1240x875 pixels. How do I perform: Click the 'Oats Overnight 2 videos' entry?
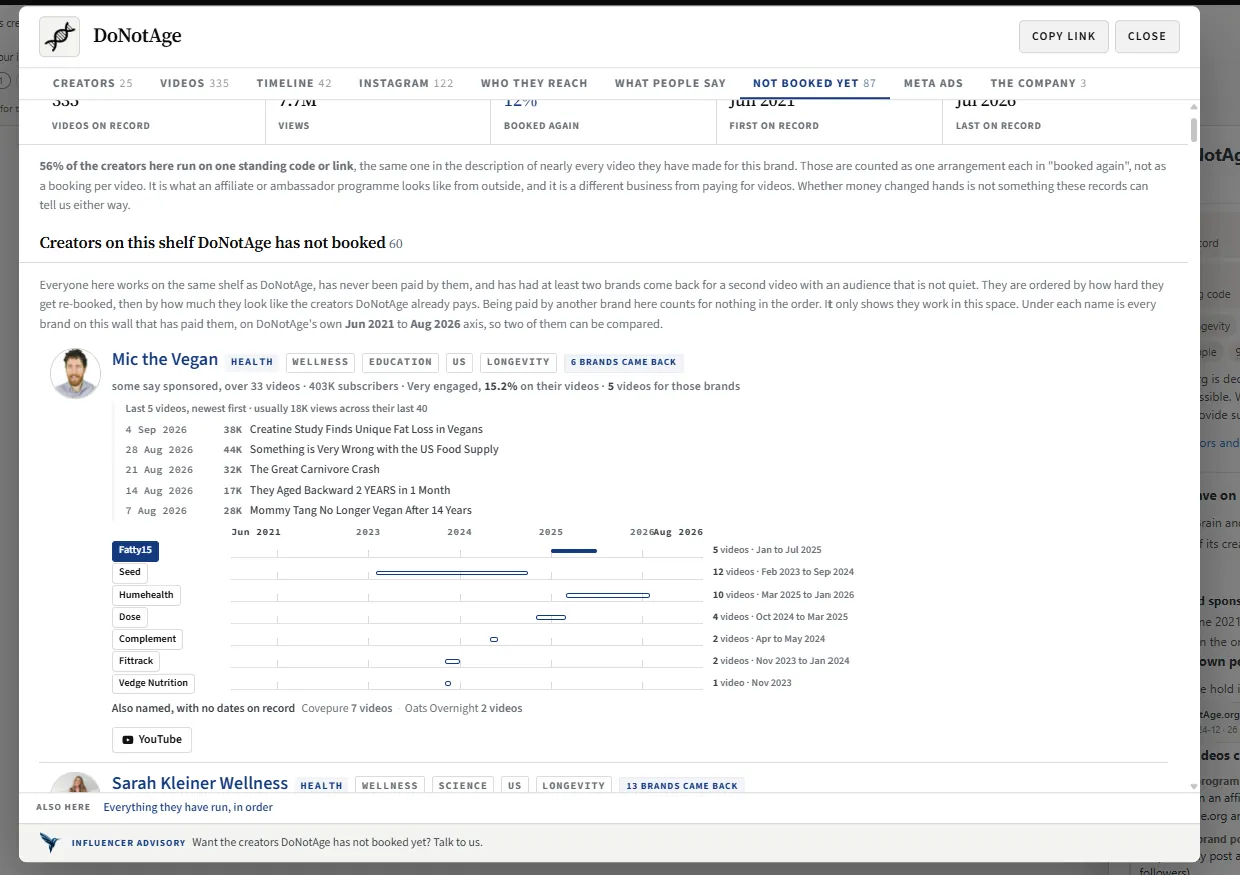[x=463, y=708]
